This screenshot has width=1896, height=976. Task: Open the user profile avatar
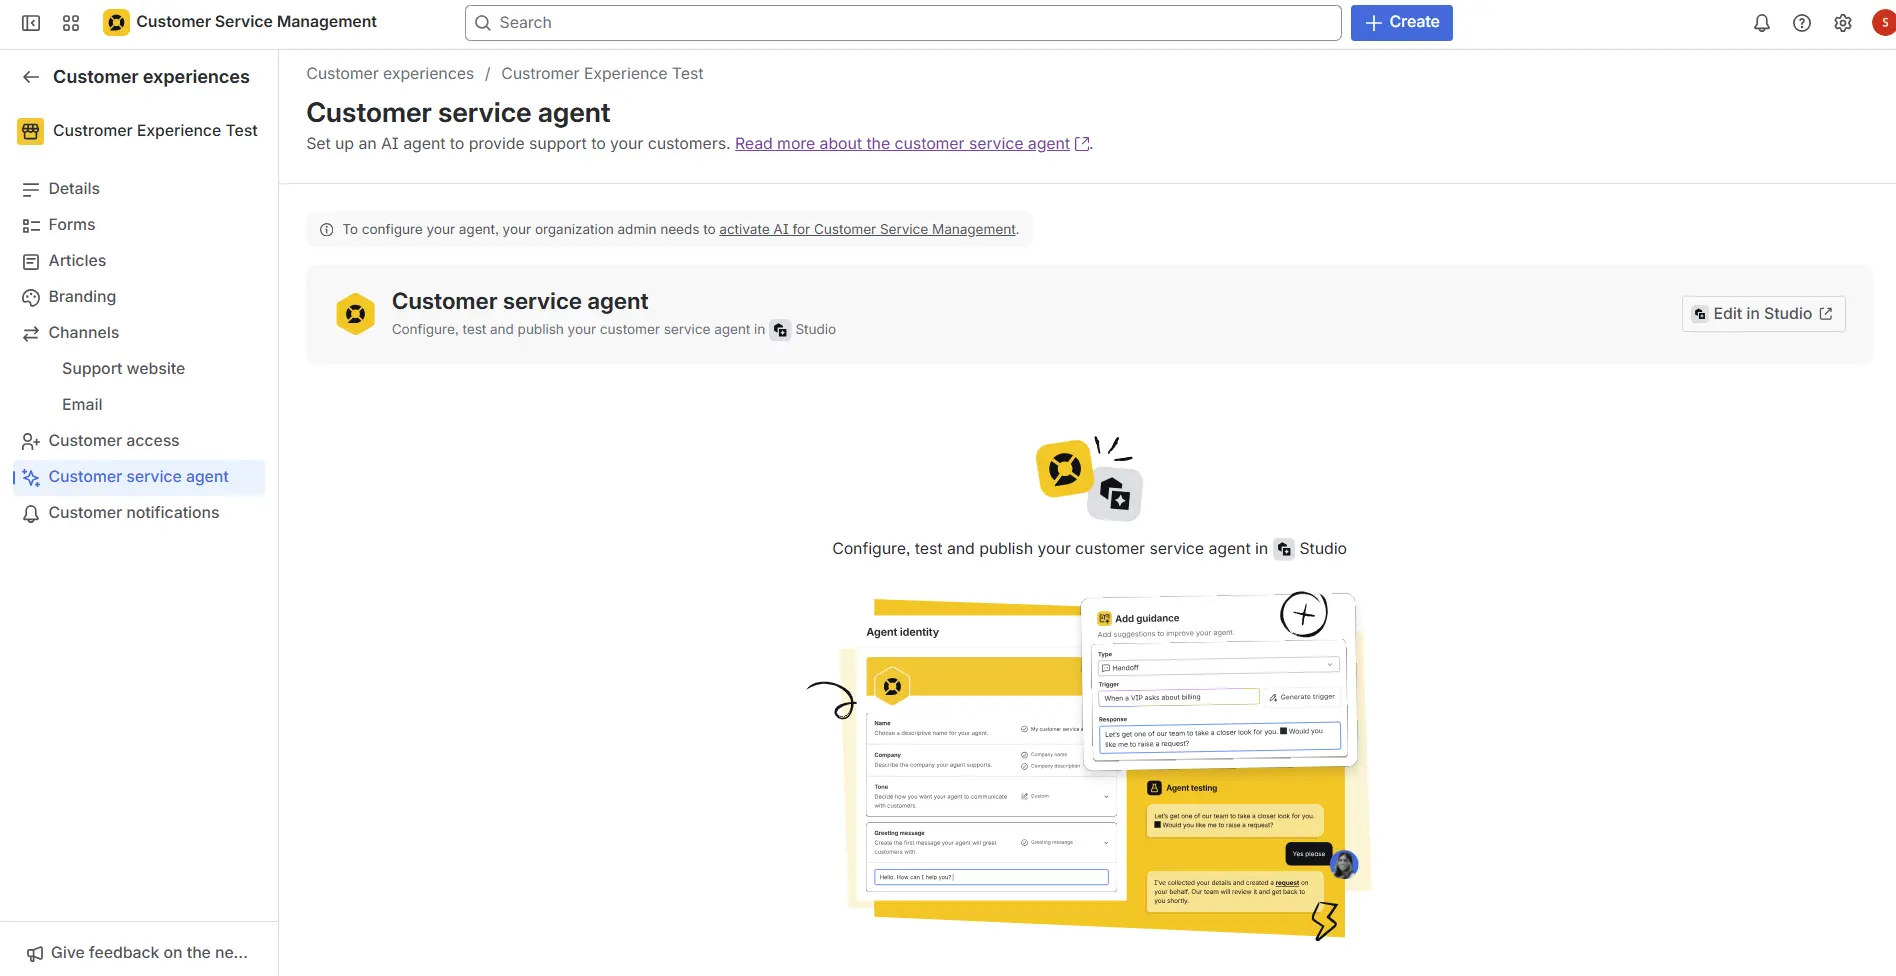coord(1883,23)
